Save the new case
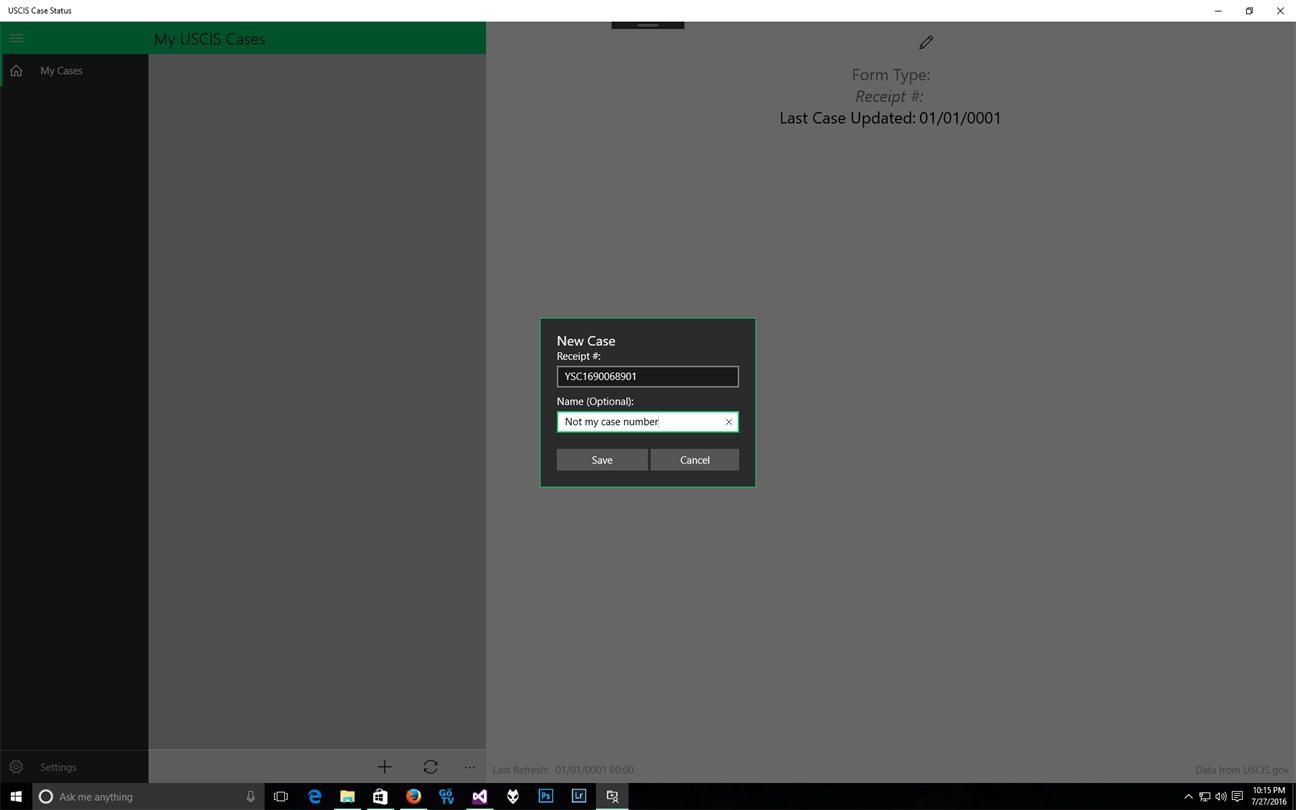This screenshot has width=1296, height=810. (602, 460)
